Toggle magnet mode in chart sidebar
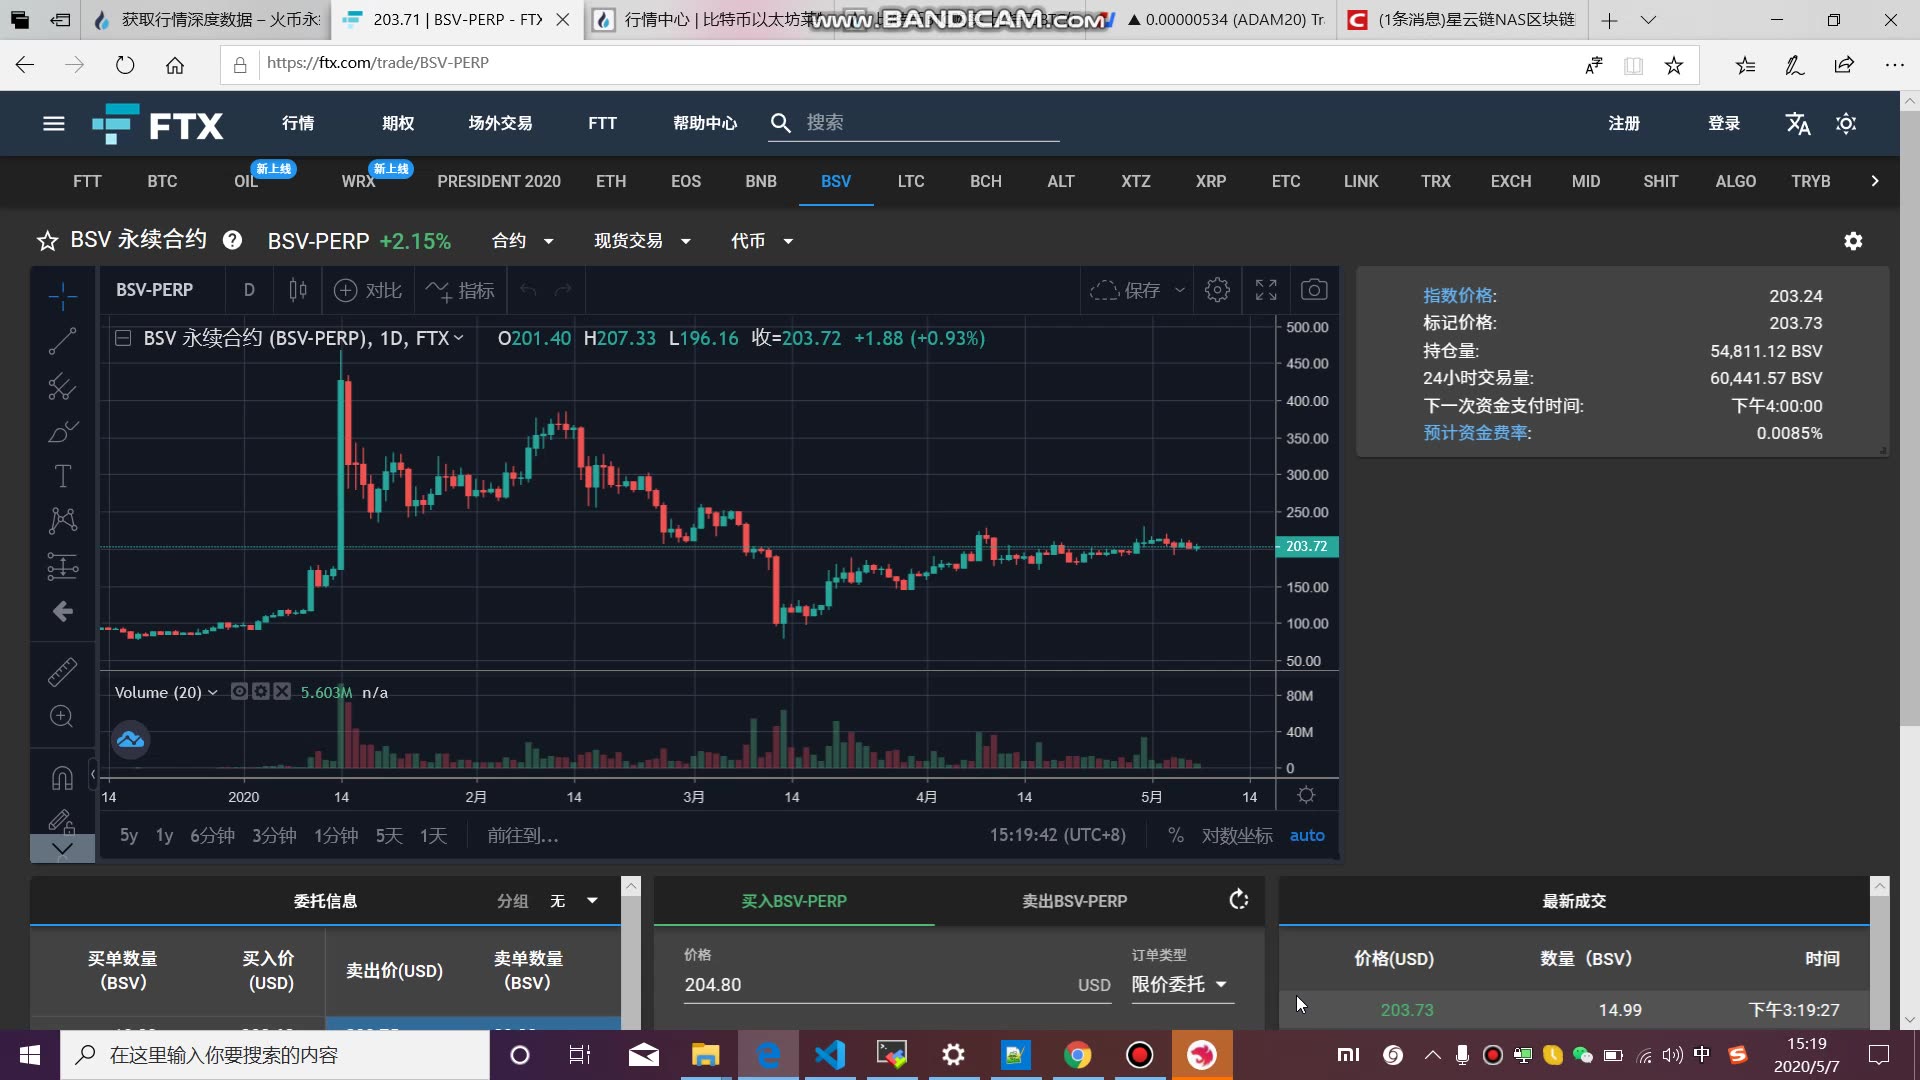Image resolution: width=1920 pixels, height=1080 pixels. [62, 777]
